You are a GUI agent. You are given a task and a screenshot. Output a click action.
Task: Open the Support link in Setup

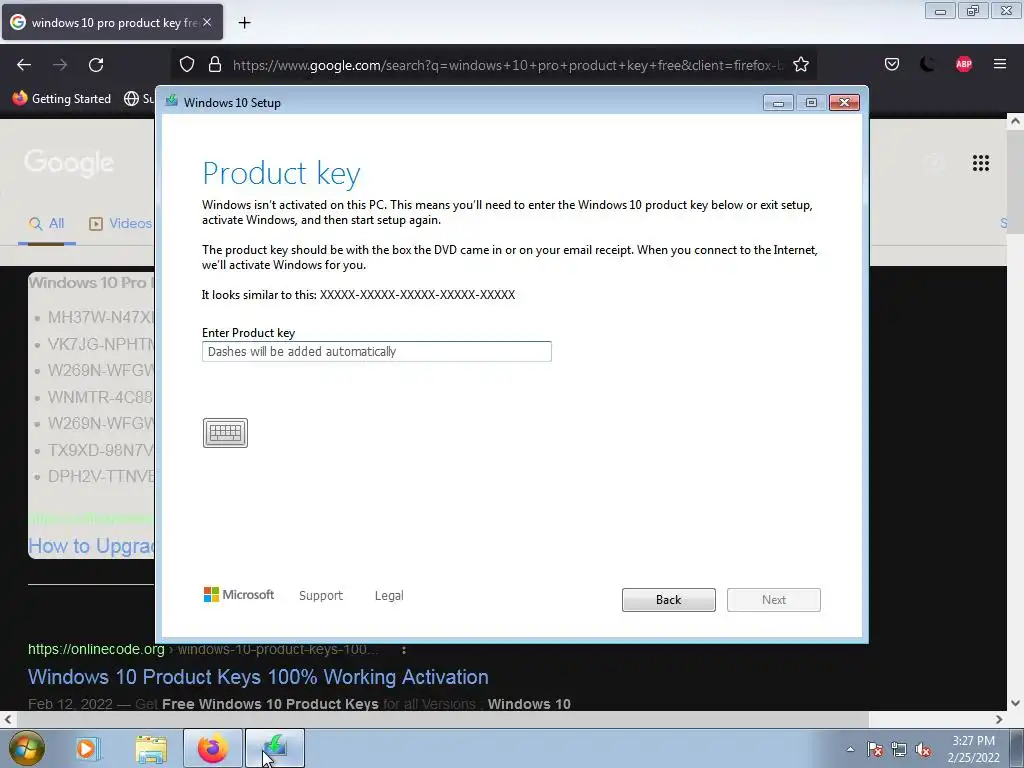[321, 596]
